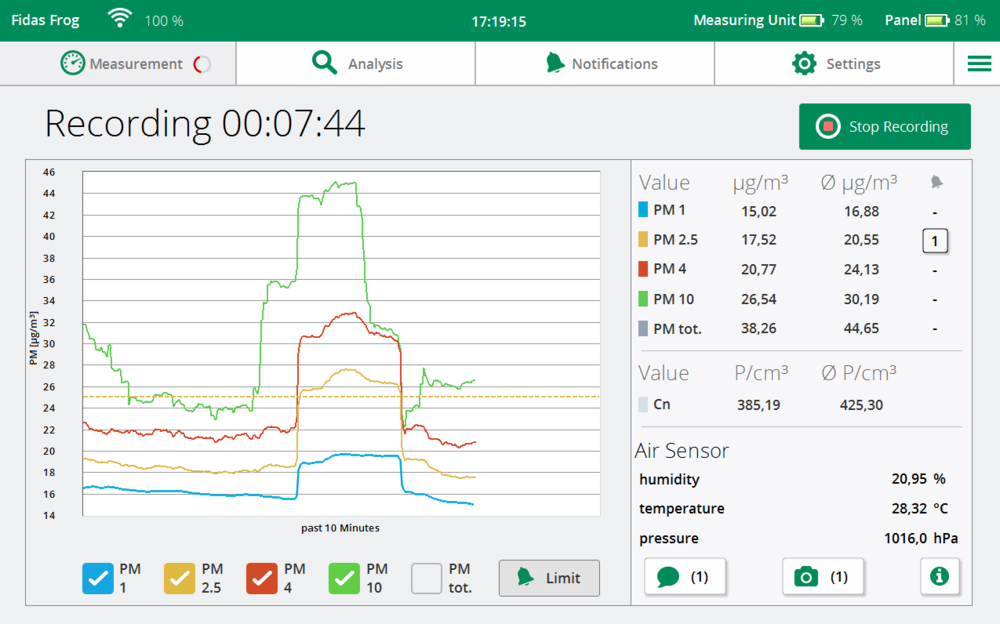Enable the PM tot. checkbox
Viewport: 1000px width, 624px height.
pos(427,578)
